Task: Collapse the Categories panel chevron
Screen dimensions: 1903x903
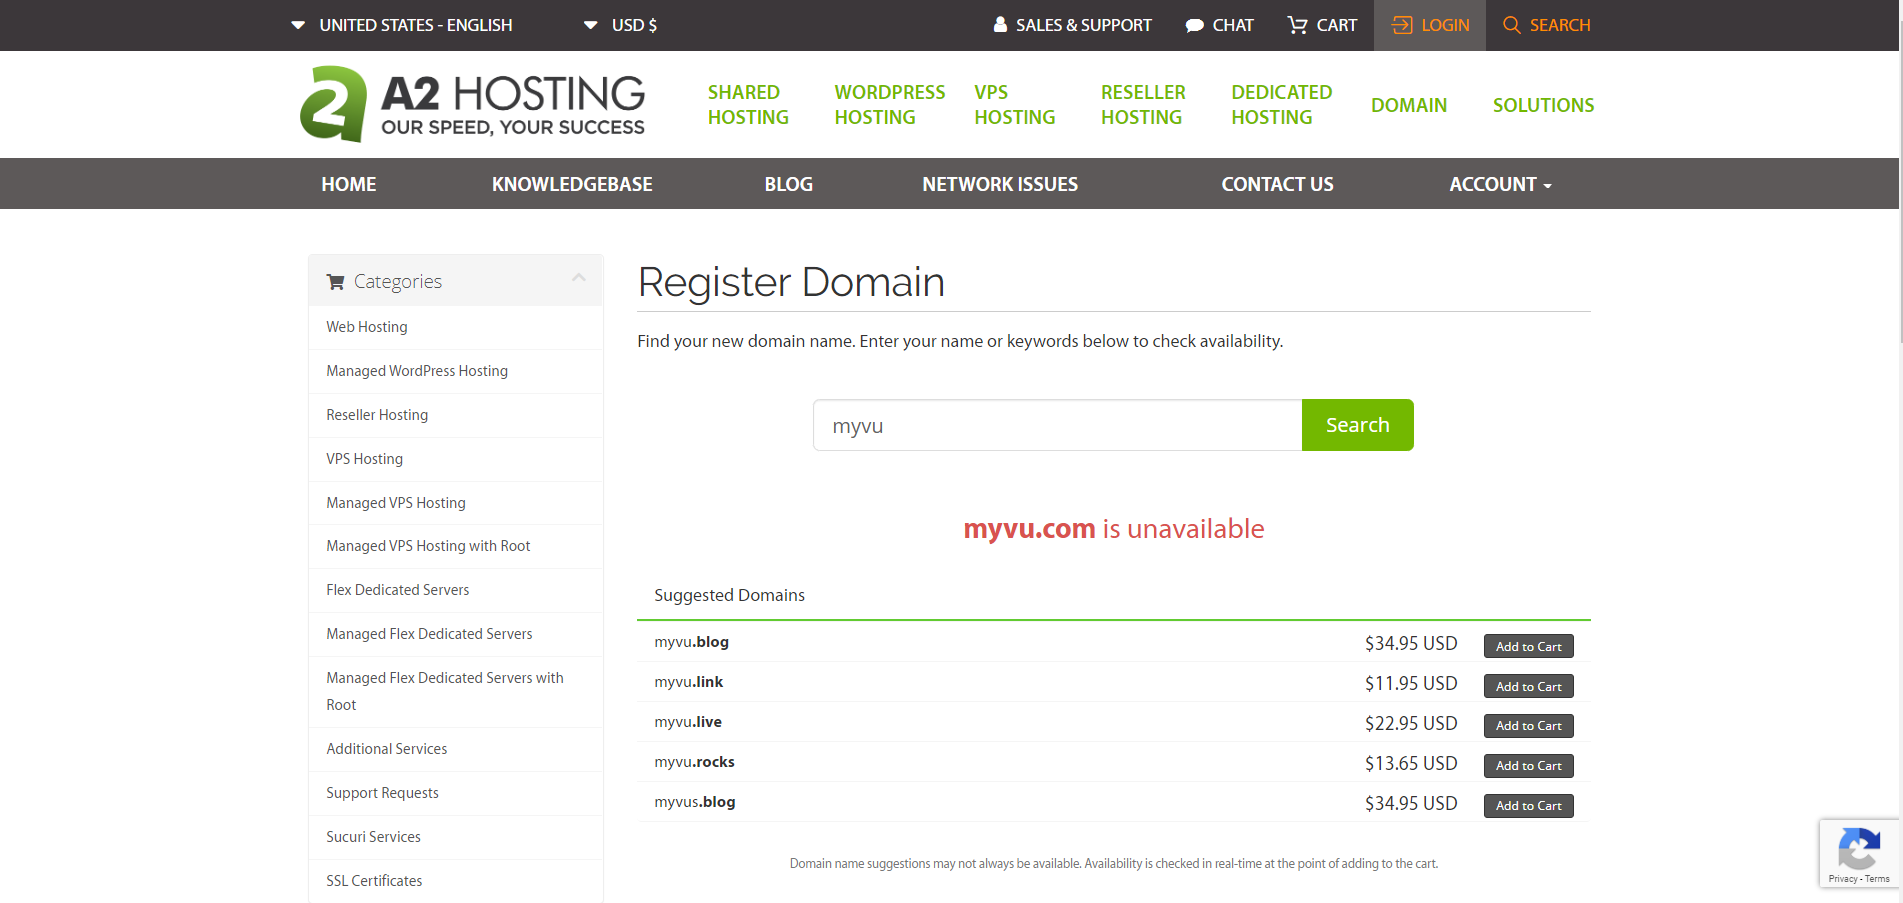Action: 578,279
